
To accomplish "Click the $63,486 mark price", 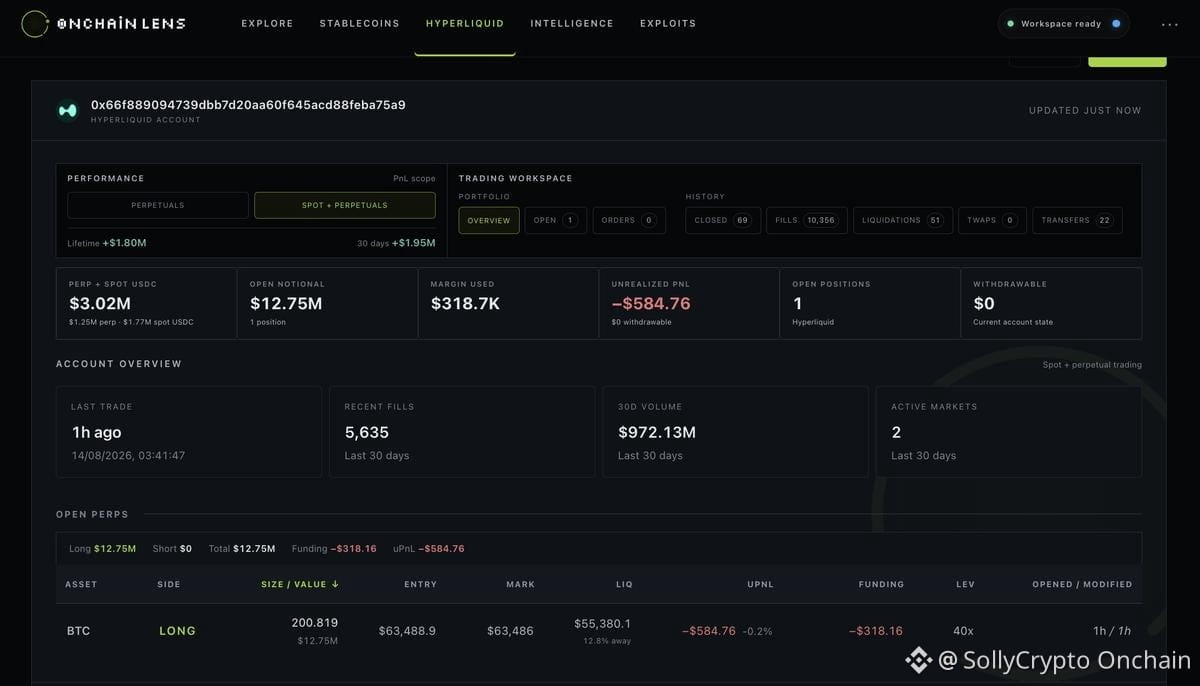I will (511, 631).
